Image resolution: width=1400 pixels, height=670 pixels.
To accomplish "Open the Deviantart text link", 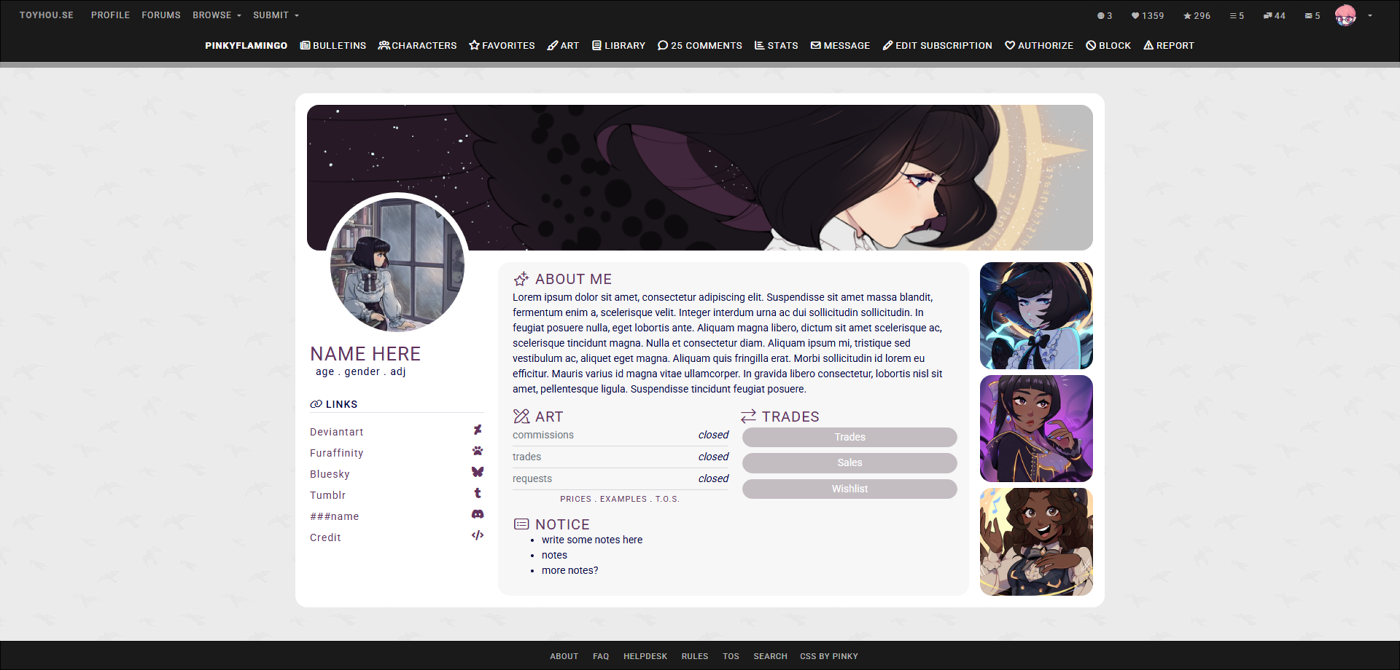I will coord(336,432).
